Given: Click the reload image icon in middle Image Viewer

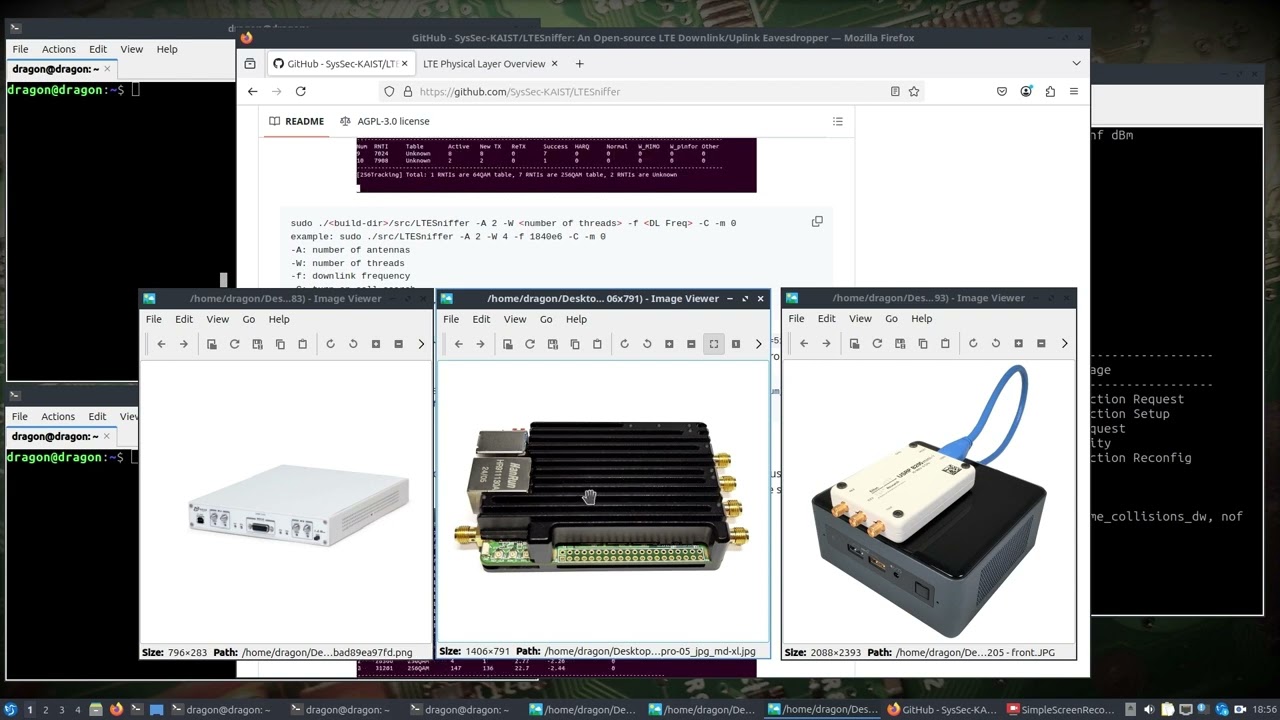Looking at the screenshot, I should tap(530, 344).
